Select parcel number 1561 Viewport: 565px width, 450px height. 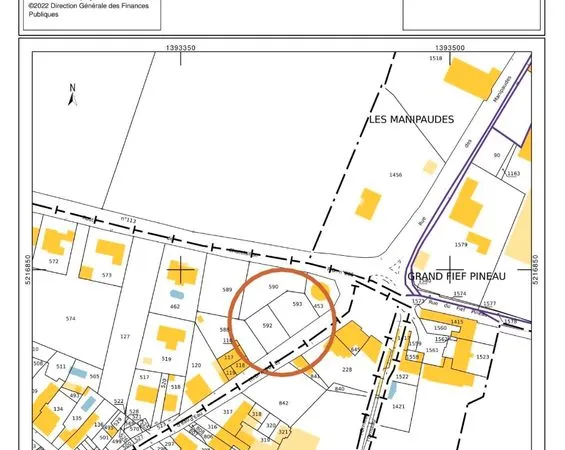pos(432,350)
